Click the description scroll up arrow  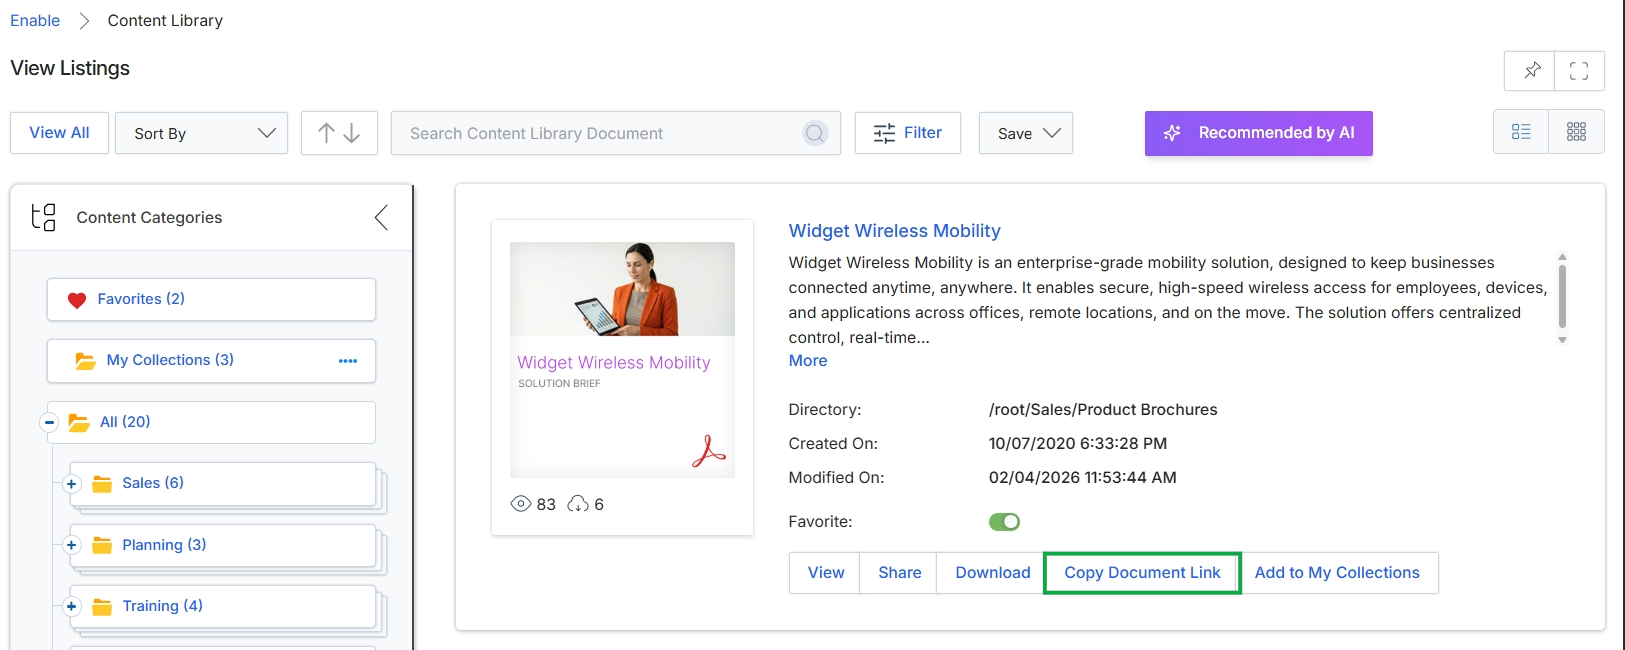tap(1562, 257)
